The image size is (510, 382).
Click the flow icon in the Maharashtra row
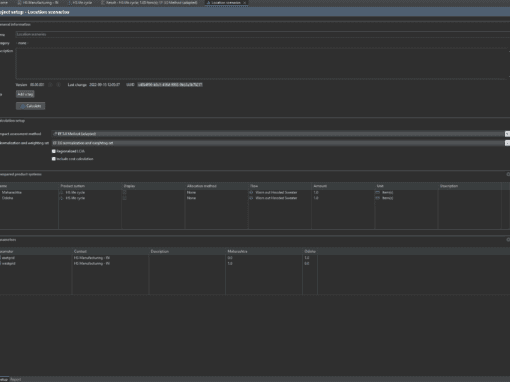tap(251, 192)
